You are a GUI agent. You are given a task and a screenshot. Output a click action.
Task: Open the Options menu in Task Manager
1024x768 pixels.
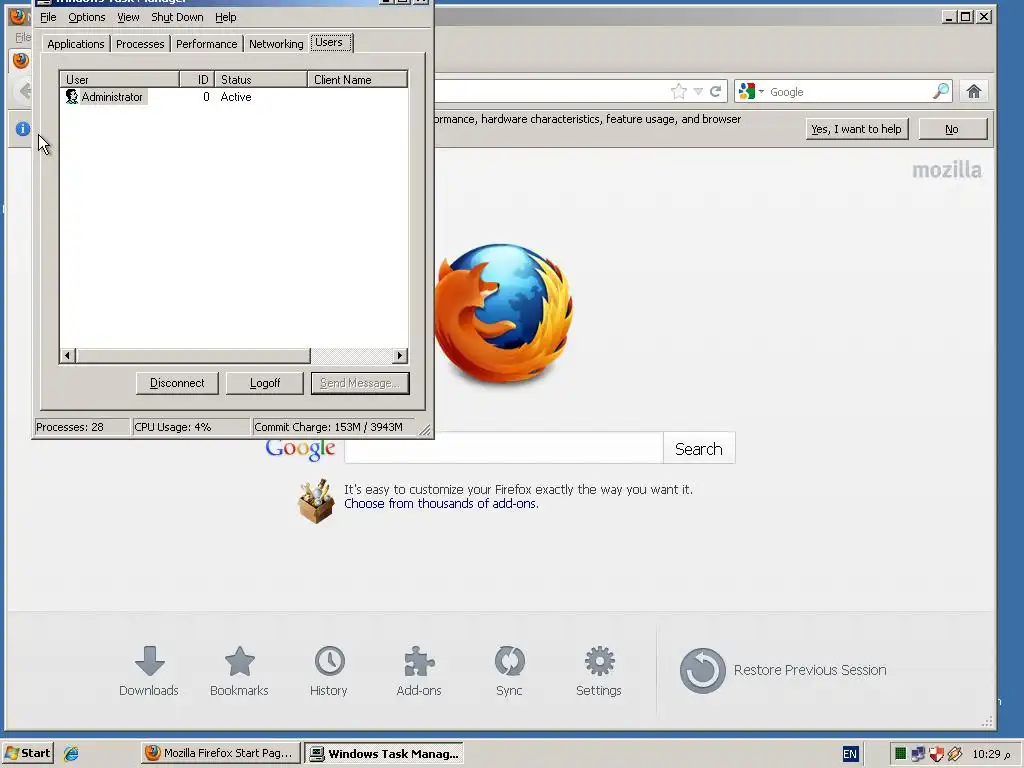[x=87, y=17]
